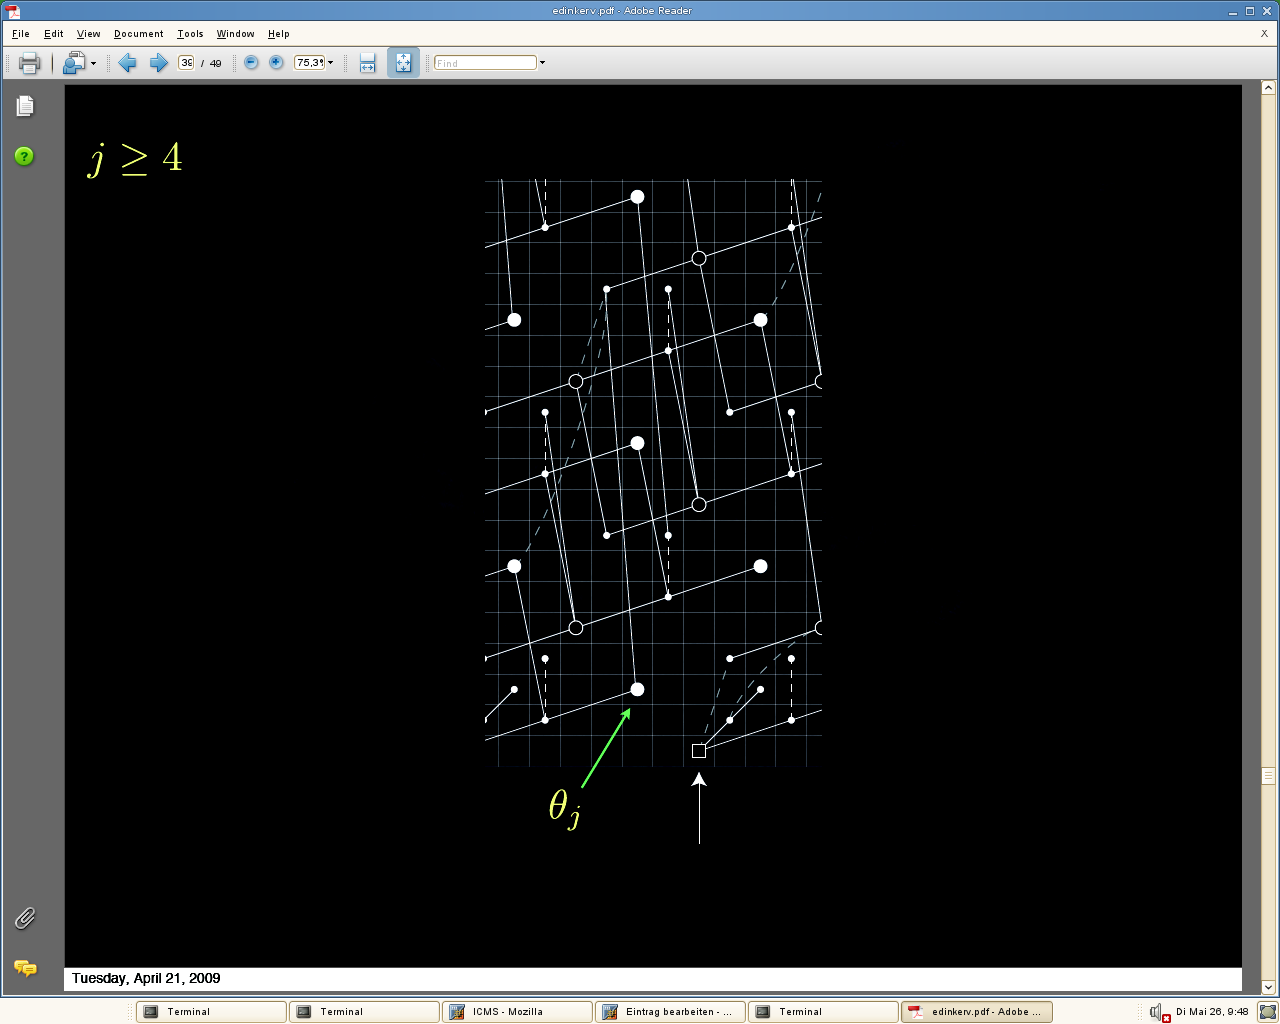Toggle Fit Width scrolling mode
The width and height of the screenshot is (1280, 1024).
(x=367, y=63)
